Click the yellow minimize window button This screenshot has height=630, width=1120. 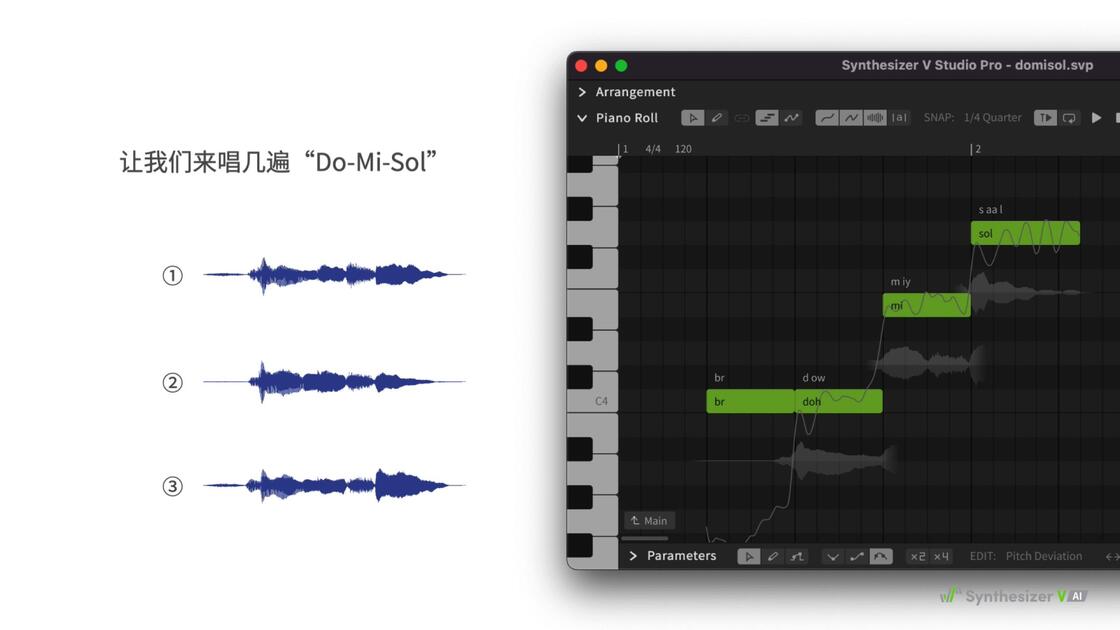tap(601, 66)
